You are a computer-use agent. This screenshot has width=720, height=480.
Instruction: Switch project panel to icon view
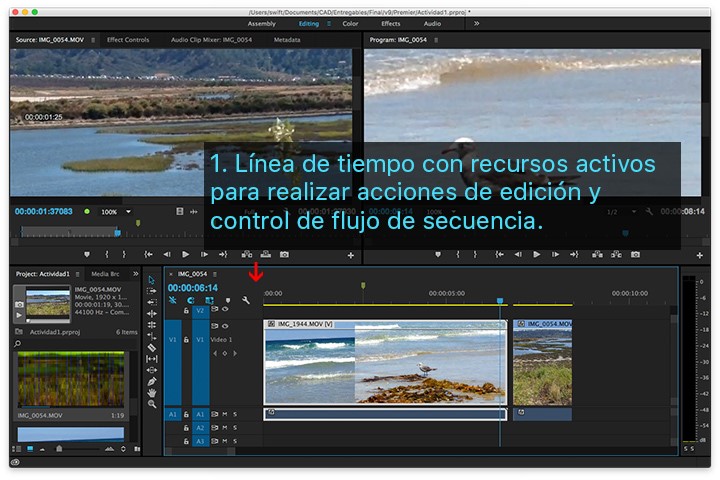point(30,449)
